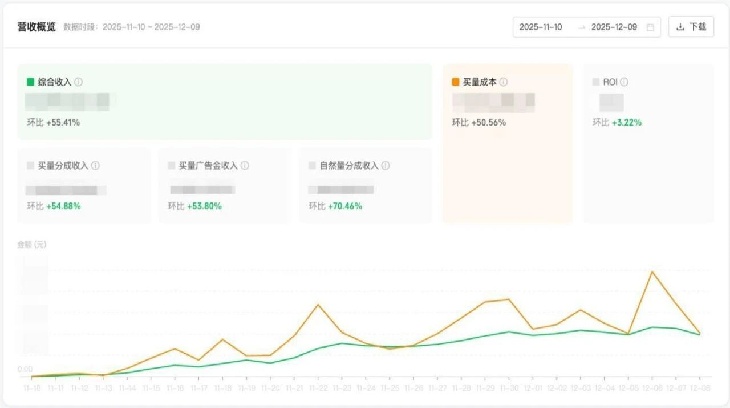The height and width of the screenshot is (408, 730).
Task: Select the 综合收入 summary card
Action: [x=225, y=102]
